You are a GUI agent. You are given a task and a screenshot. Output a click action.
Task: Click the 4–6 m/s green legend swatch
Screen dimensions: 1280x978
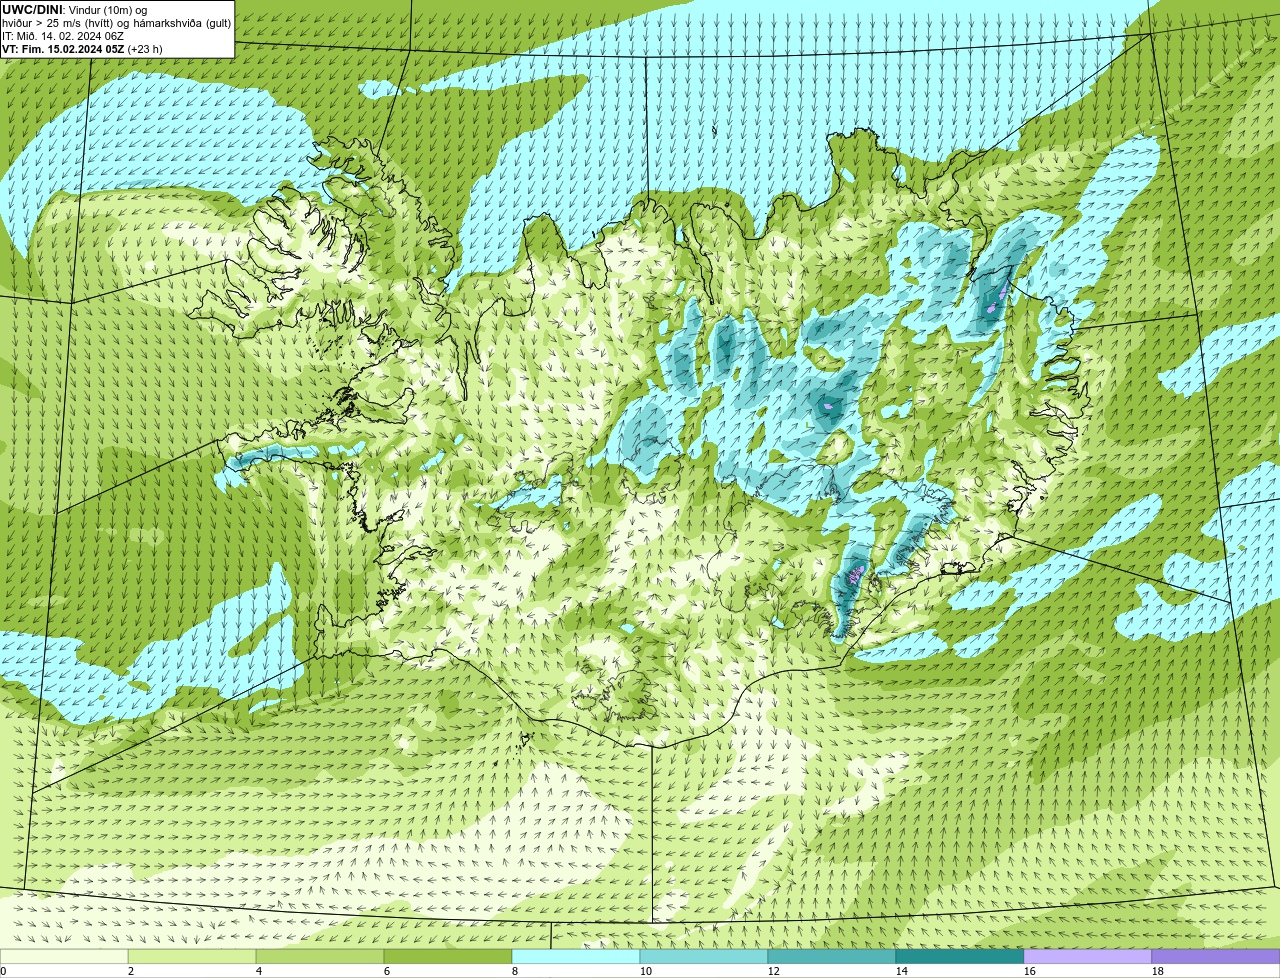(320, 956)
